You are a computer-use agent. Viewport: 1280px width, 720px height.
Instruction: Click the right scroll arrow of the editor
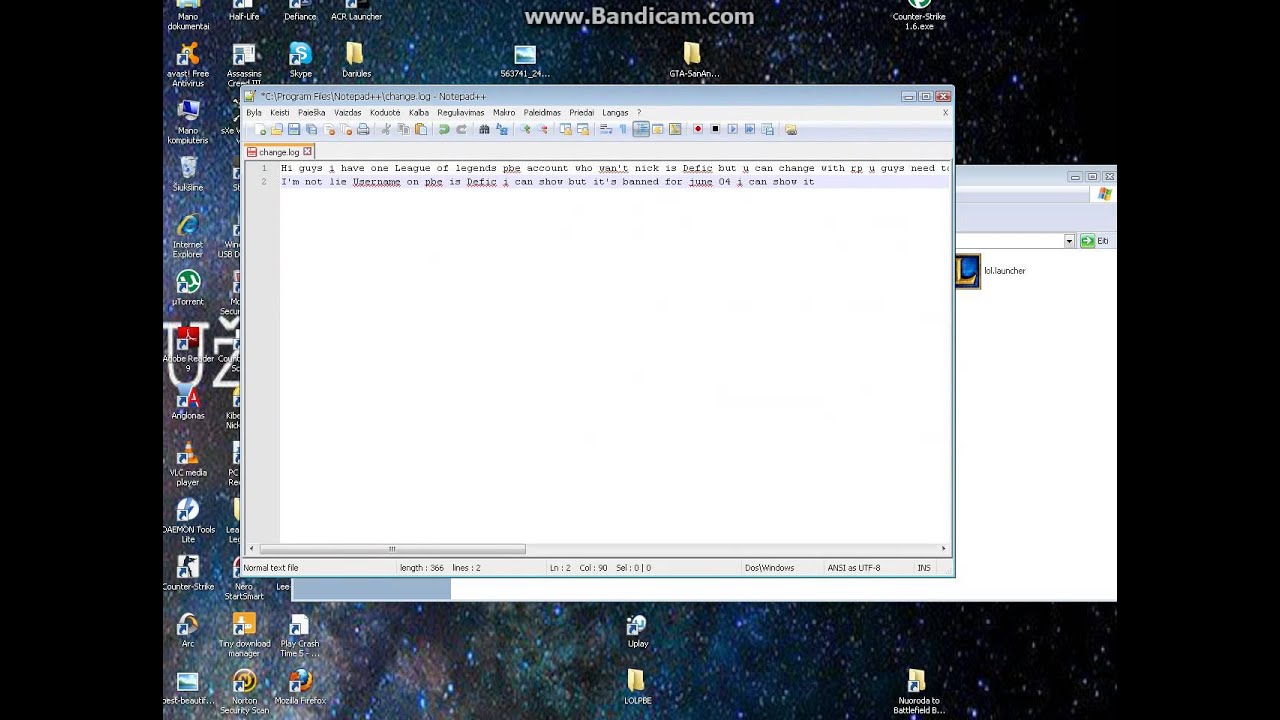943,549
